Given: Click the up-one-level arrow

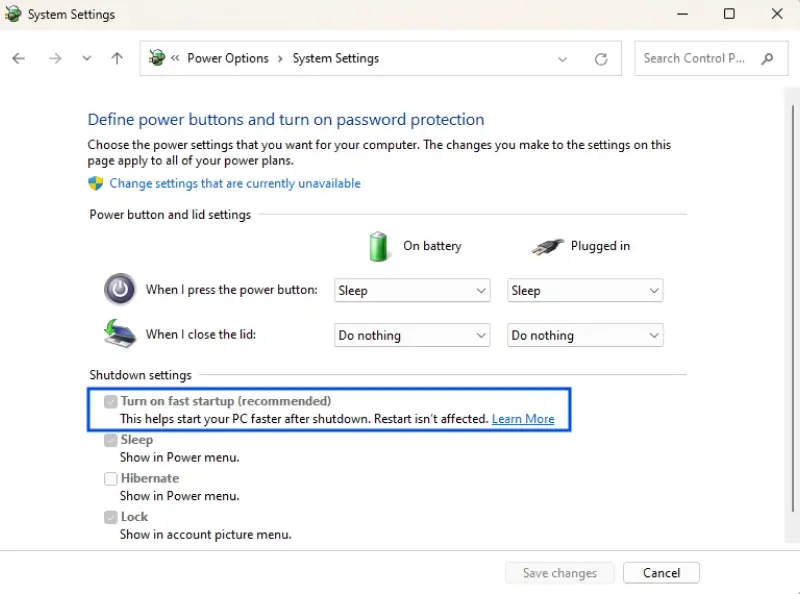Looking at the screenshot, I should pos(116,58).
